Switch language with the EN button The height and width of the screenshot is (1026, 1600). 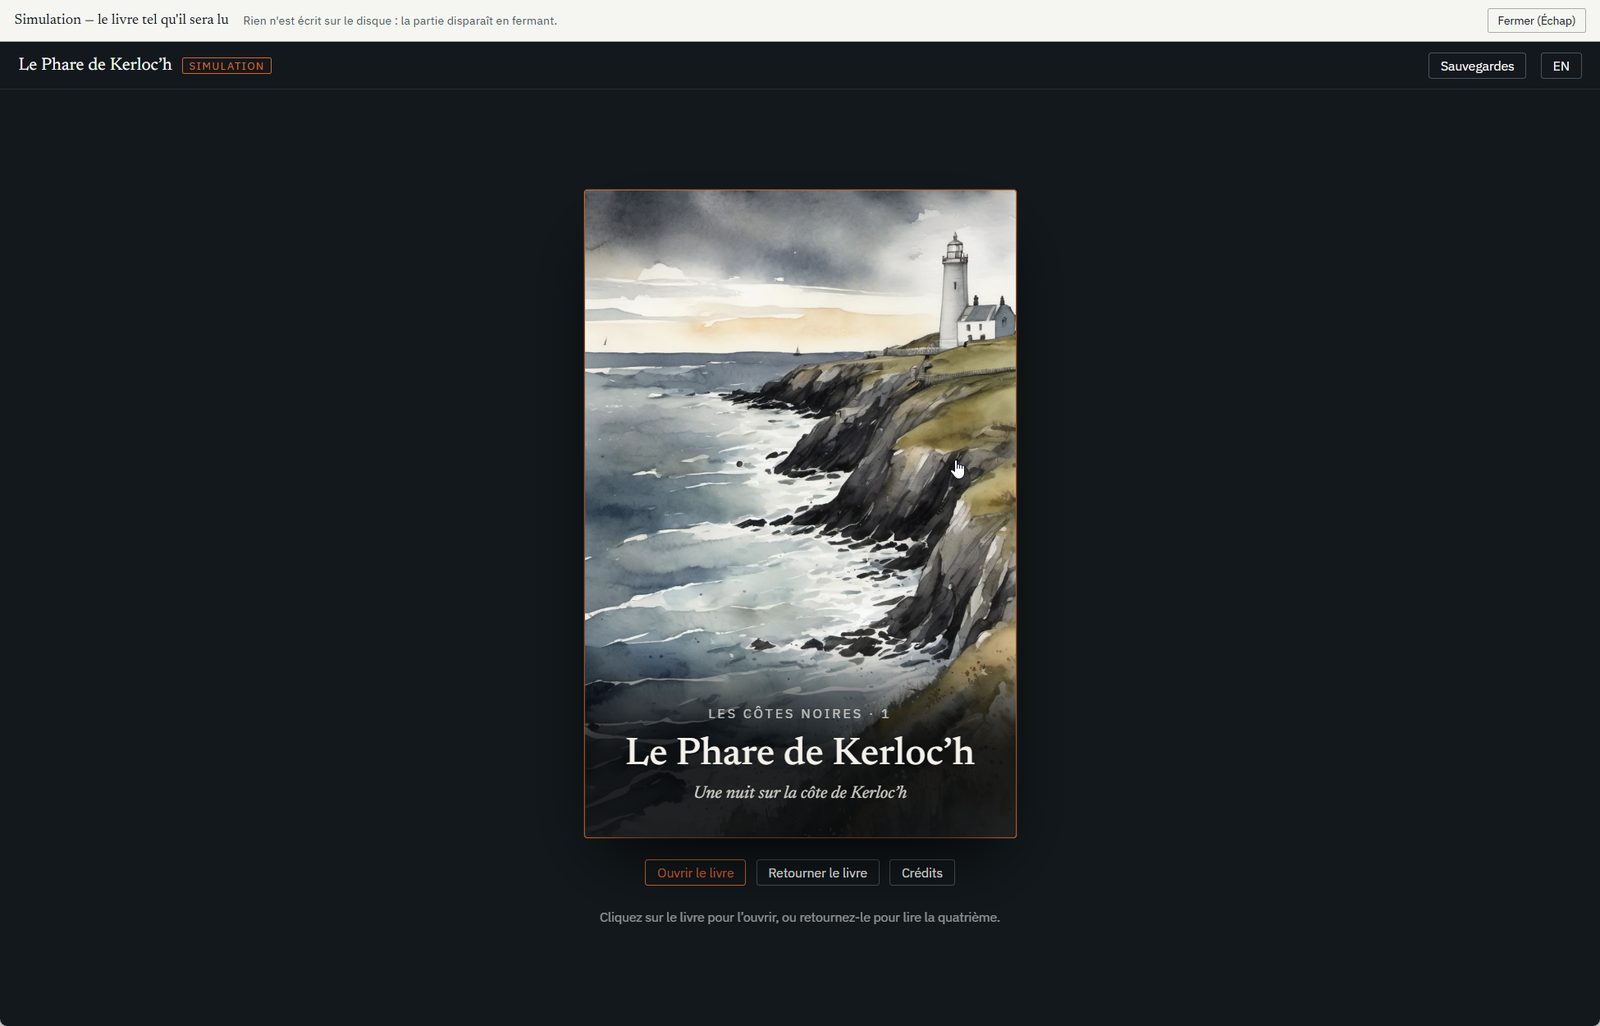click(x=1561, y=66)
